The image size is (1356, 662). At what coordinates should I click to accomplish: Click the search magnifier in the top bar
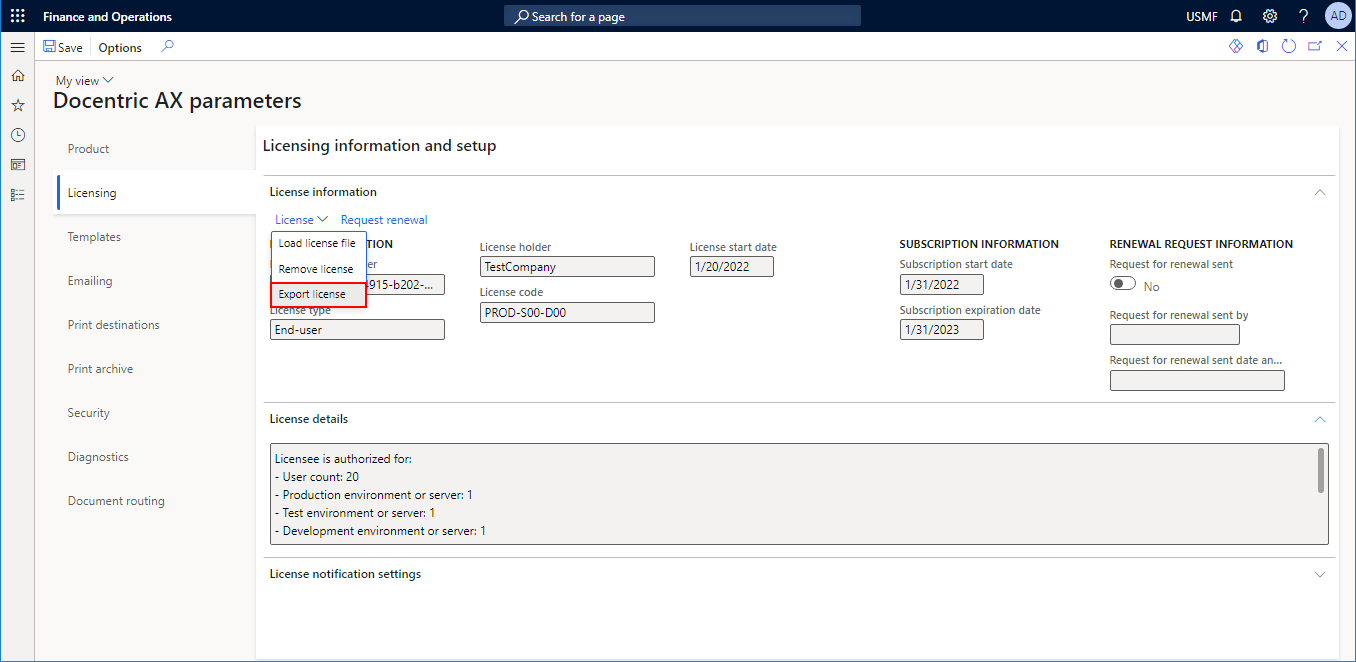coord(521,16)
